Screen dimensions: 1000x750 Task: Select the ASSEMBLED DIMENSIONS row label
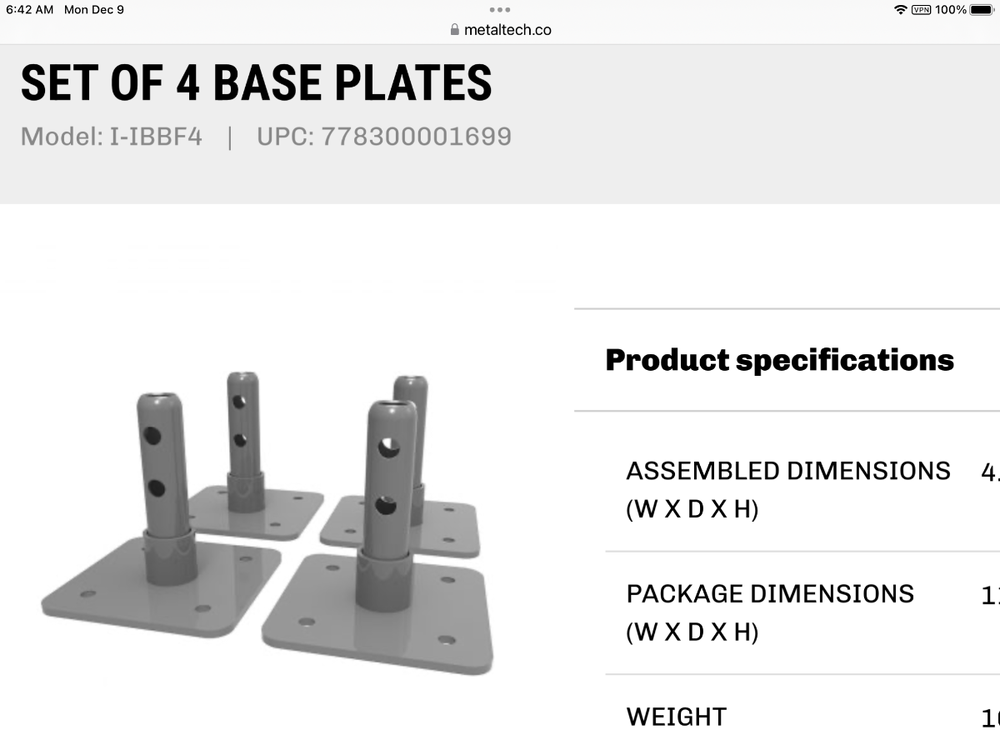pos(788,489)
